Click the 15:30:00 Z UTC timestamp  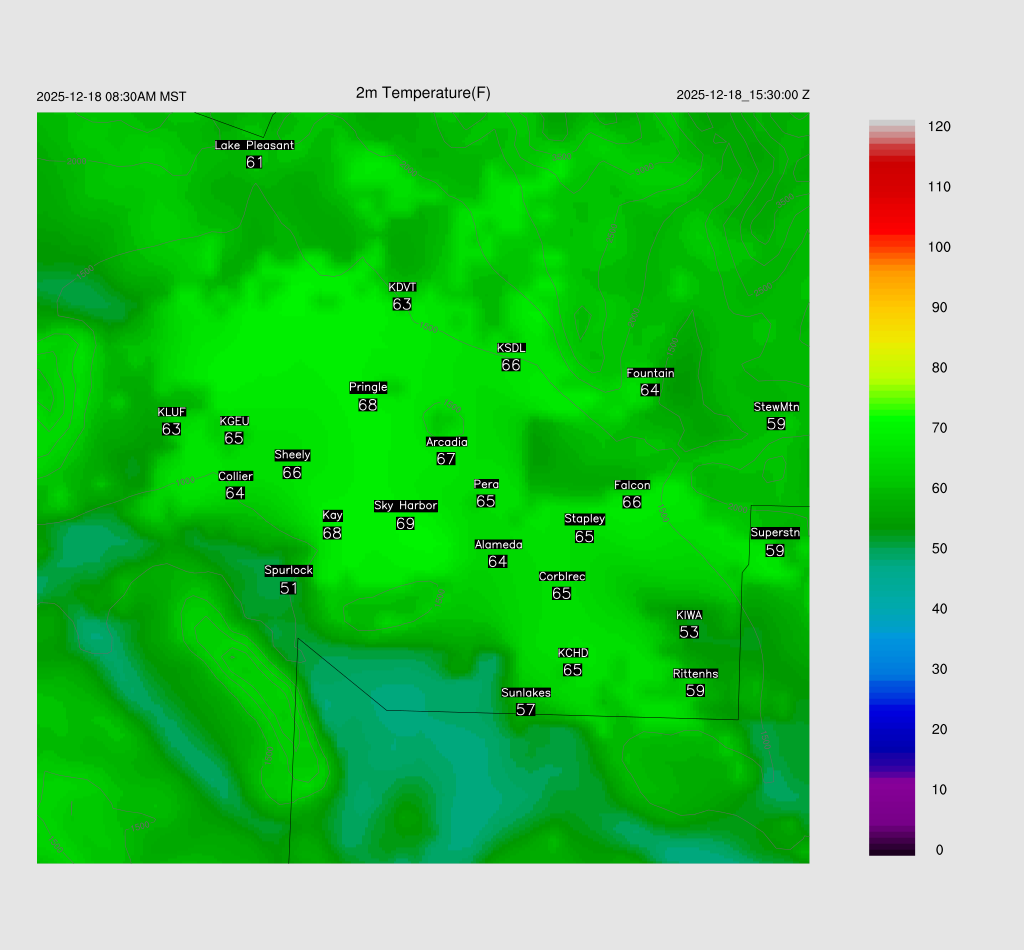point(743,95)
